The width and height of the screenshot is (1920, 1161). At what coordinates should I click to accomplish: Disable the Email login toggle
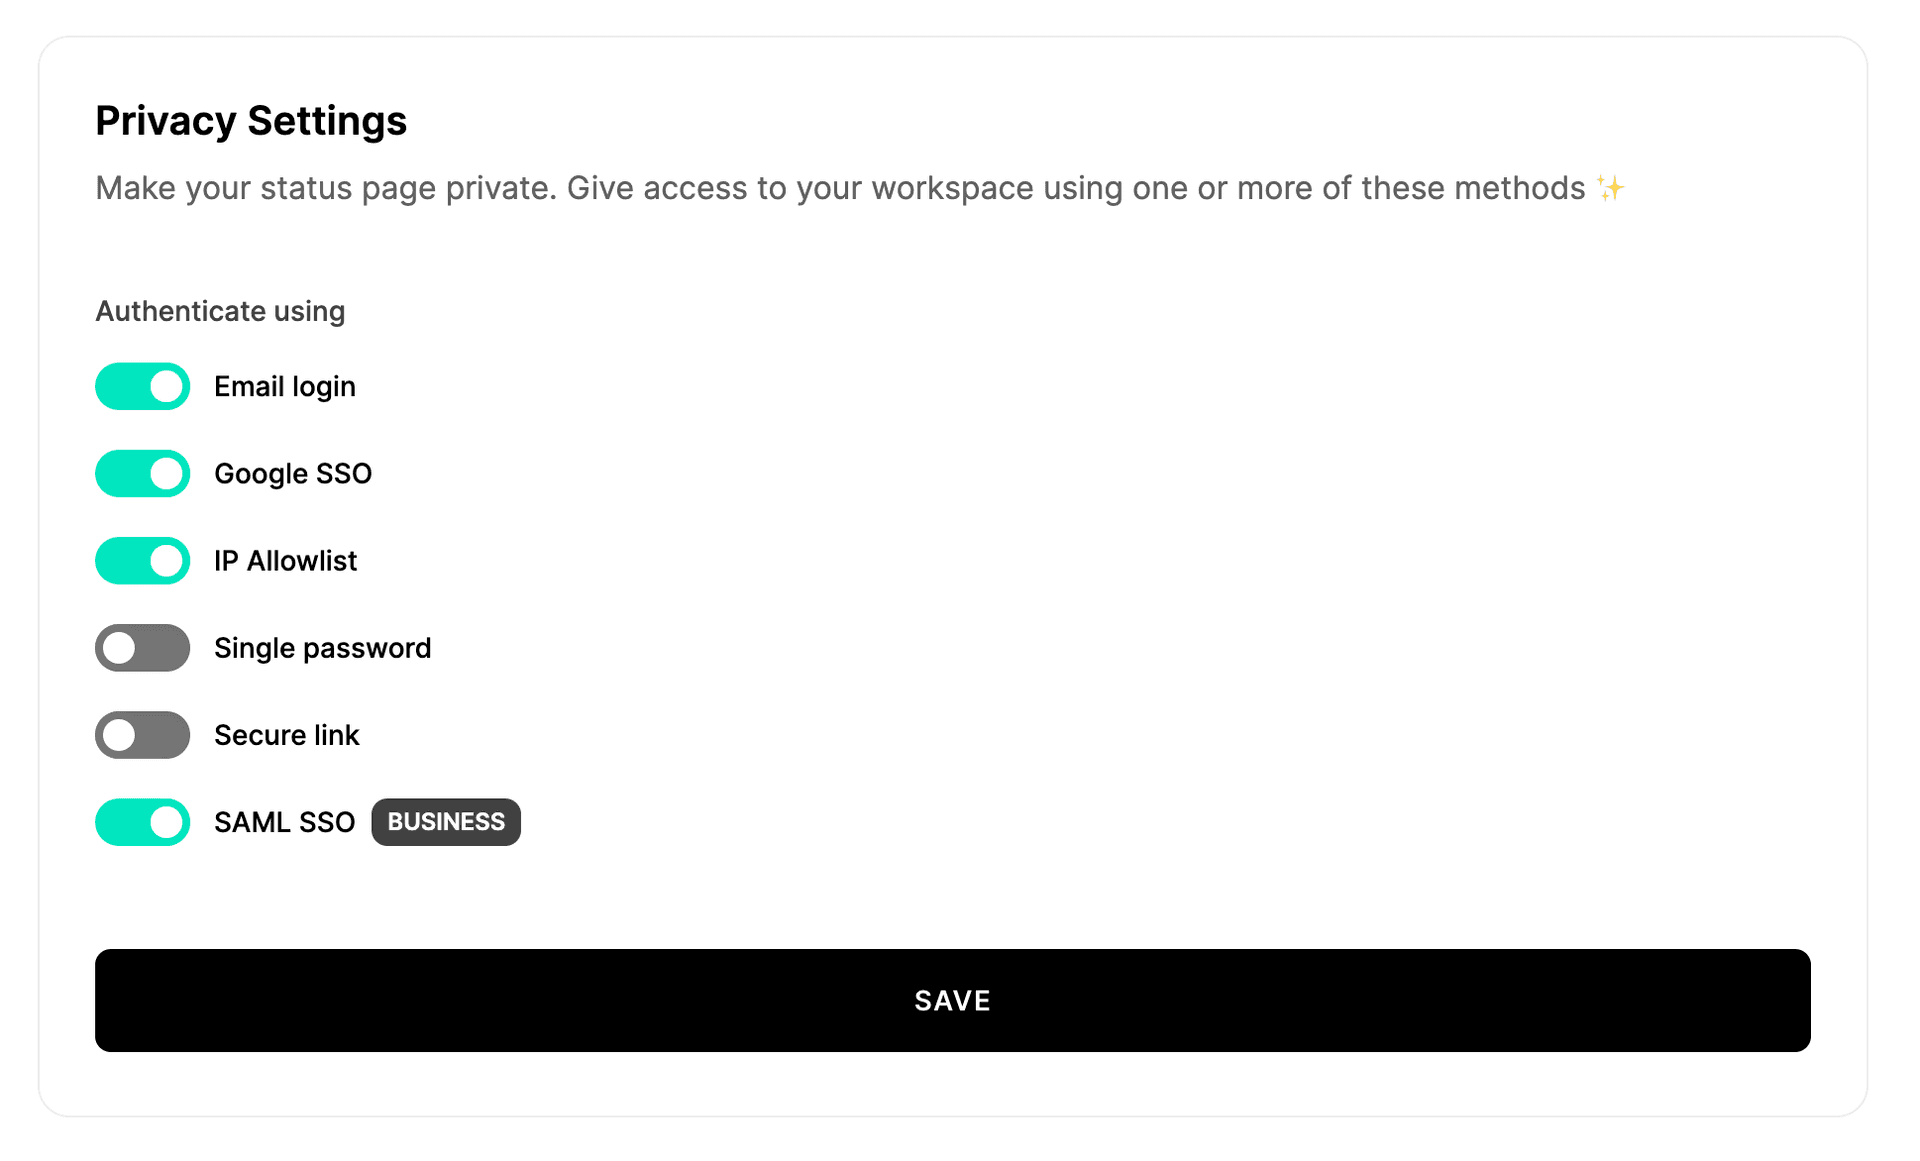141,386
